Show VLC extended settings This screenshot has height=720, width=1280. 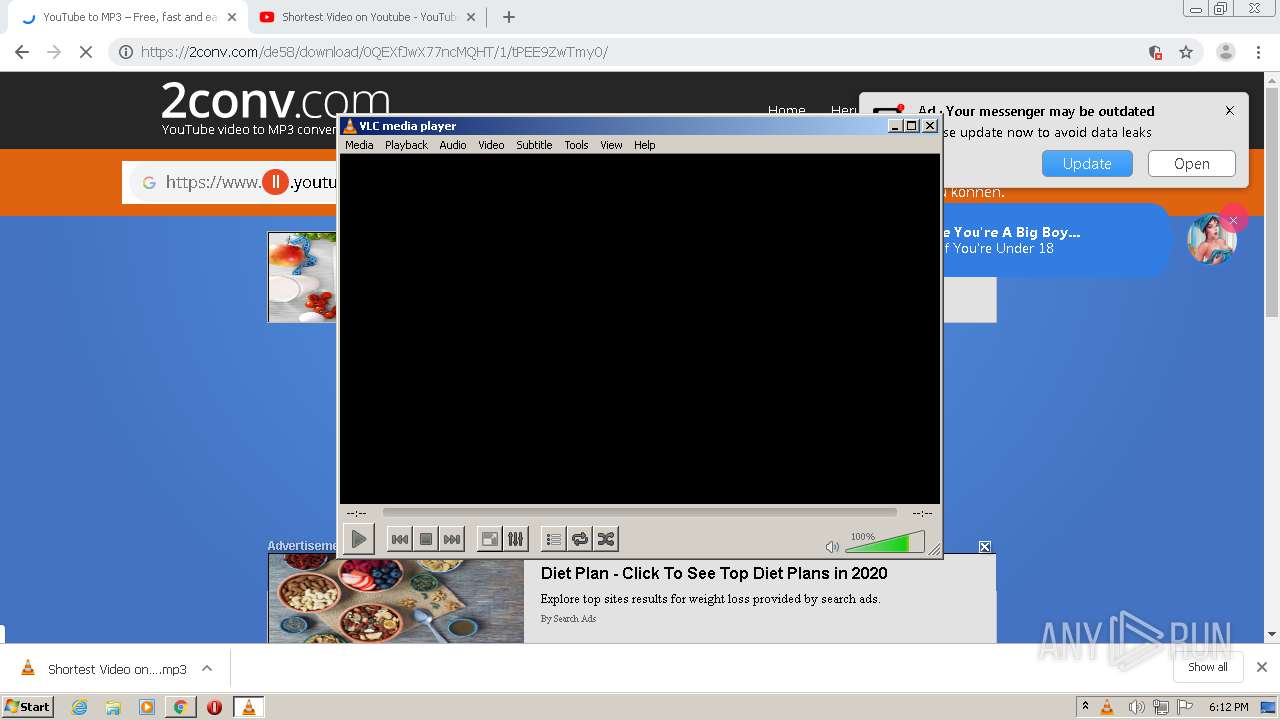(x=515, y=539)
